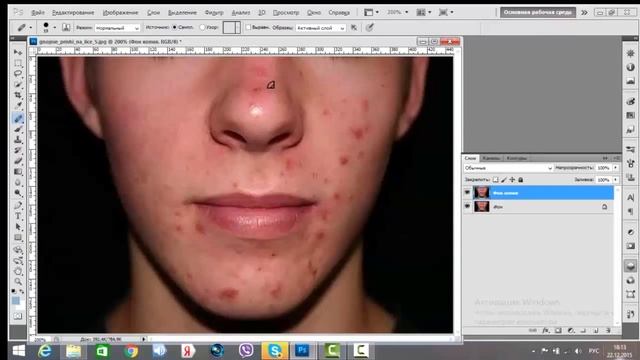
Task: Select the Path Selection tool
Action: pos(18,227)
